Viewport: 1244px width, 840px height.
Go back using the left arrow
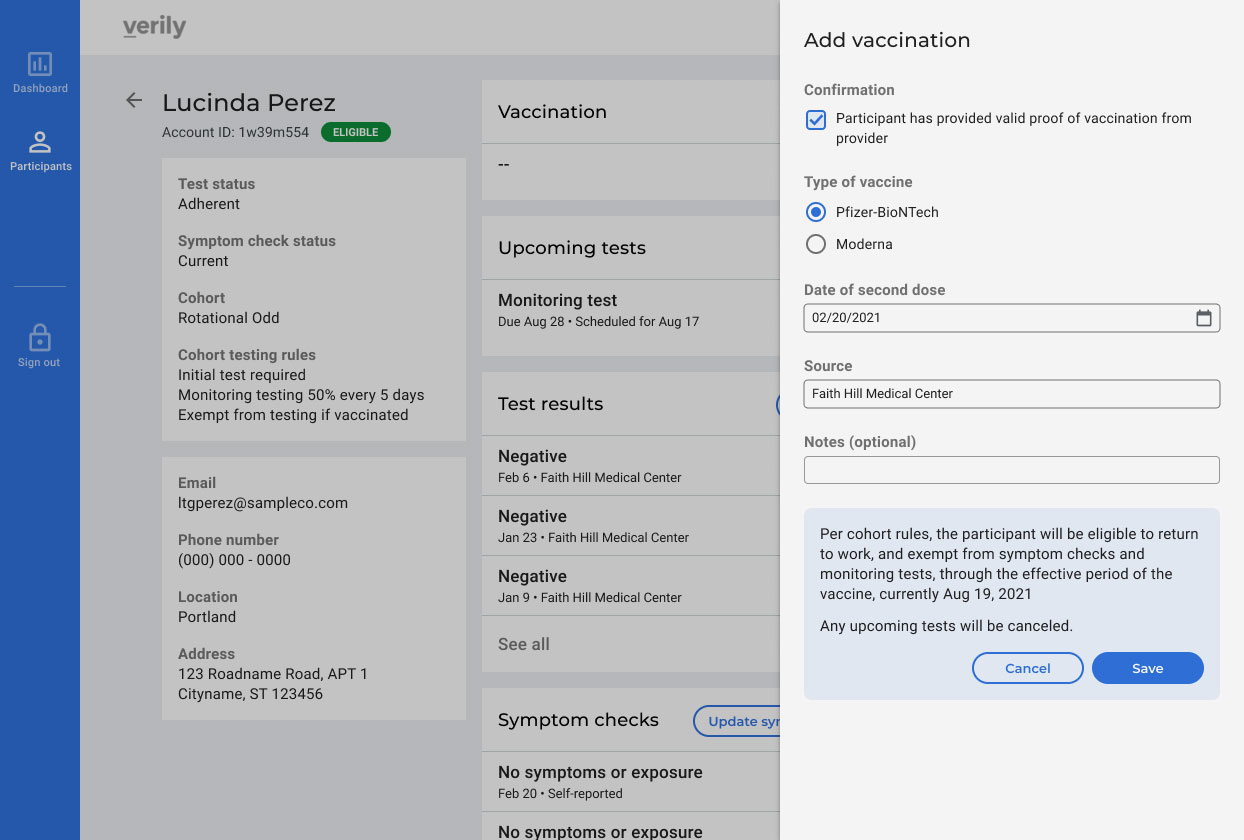[134, 101]
